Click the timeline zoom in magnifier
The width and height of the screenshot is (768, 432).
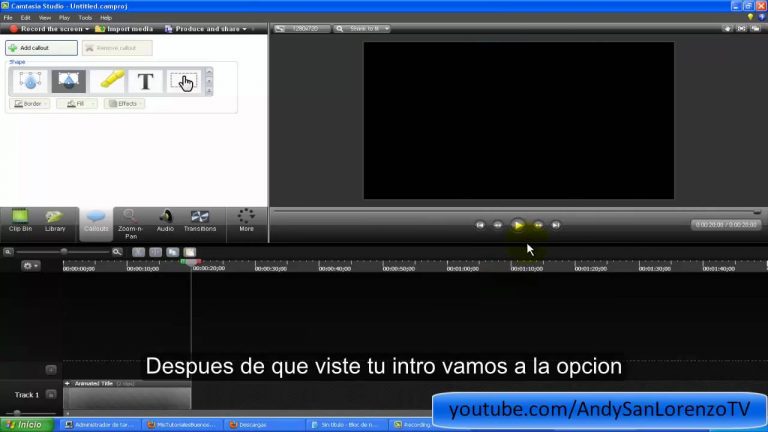click(117, 252)
